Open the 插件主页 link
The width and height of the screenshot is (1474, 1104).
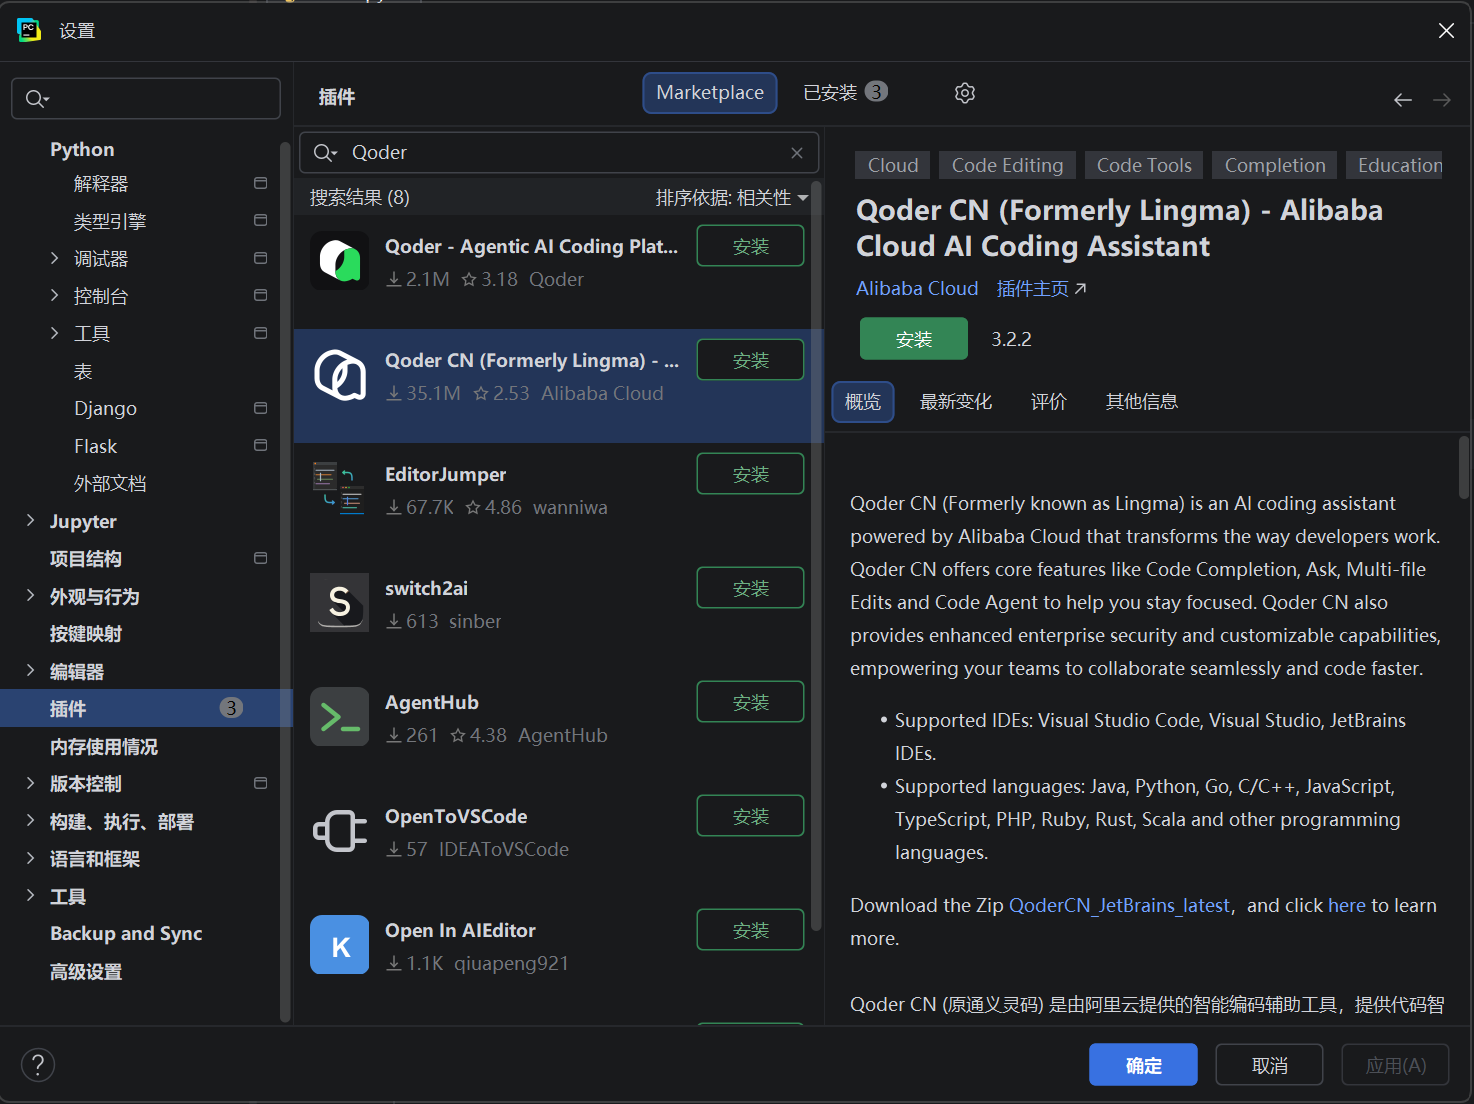click(x=1041, y=289)
